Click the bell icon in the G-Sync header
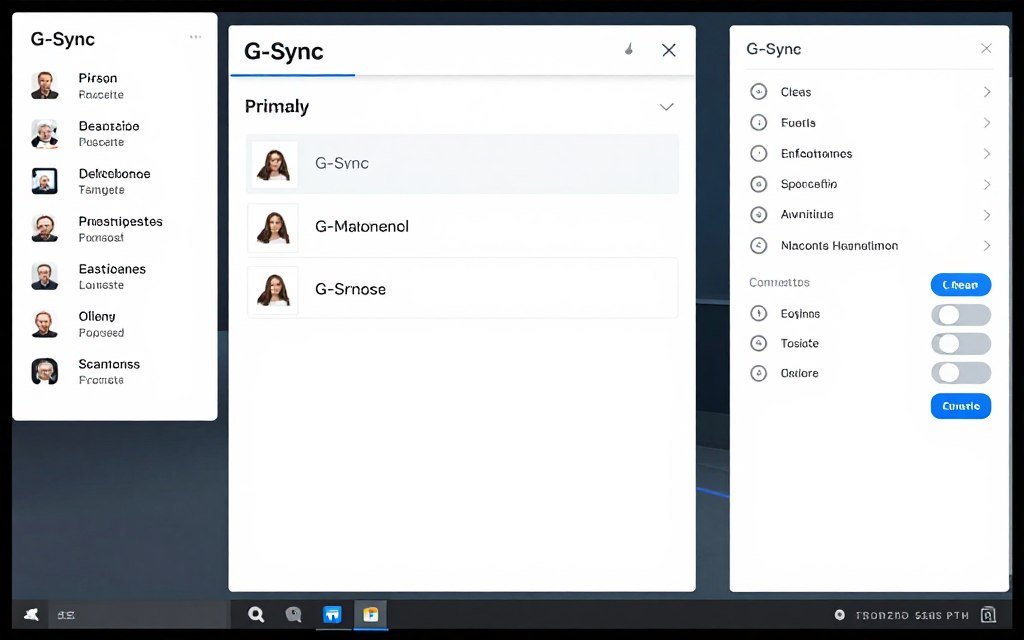Viewport: 1024px width, 640px height. tap(629, 49)
